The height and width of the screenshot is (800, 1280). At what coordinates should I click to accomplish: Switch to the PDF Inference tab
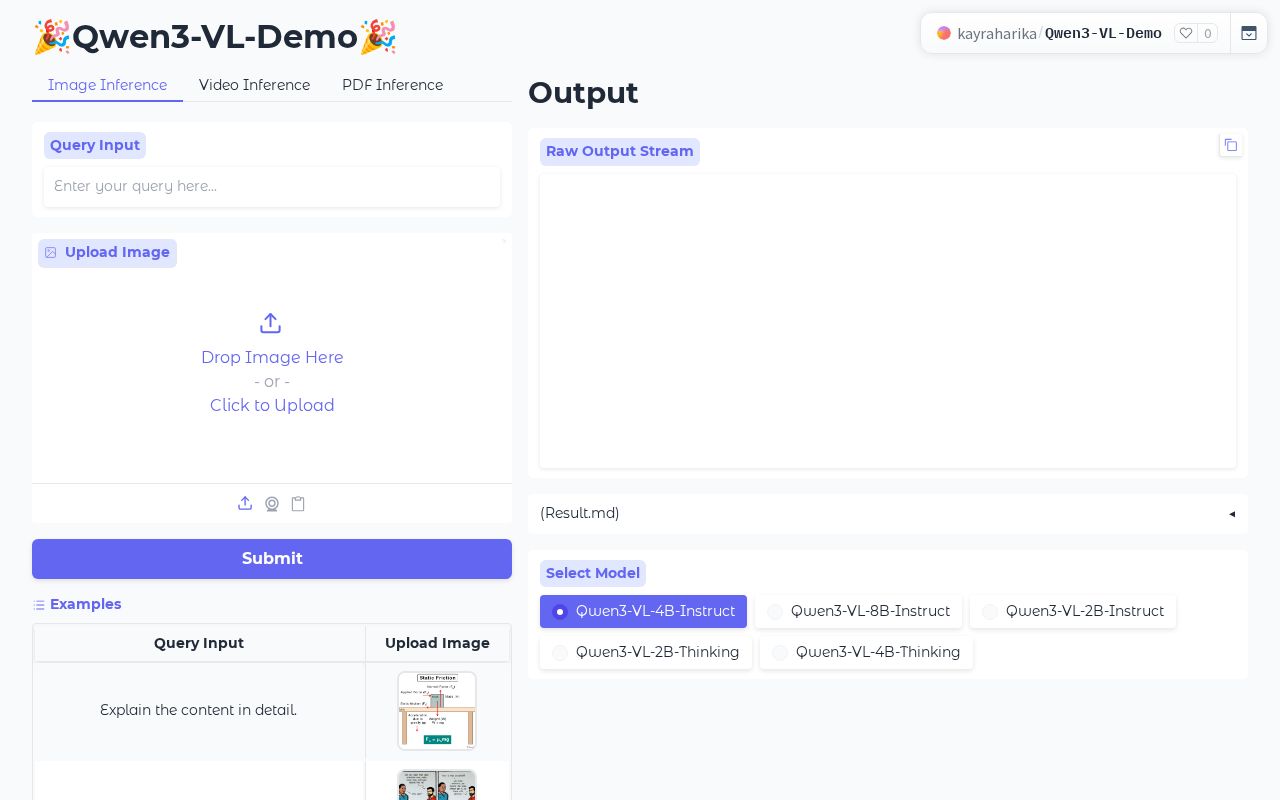392,85
